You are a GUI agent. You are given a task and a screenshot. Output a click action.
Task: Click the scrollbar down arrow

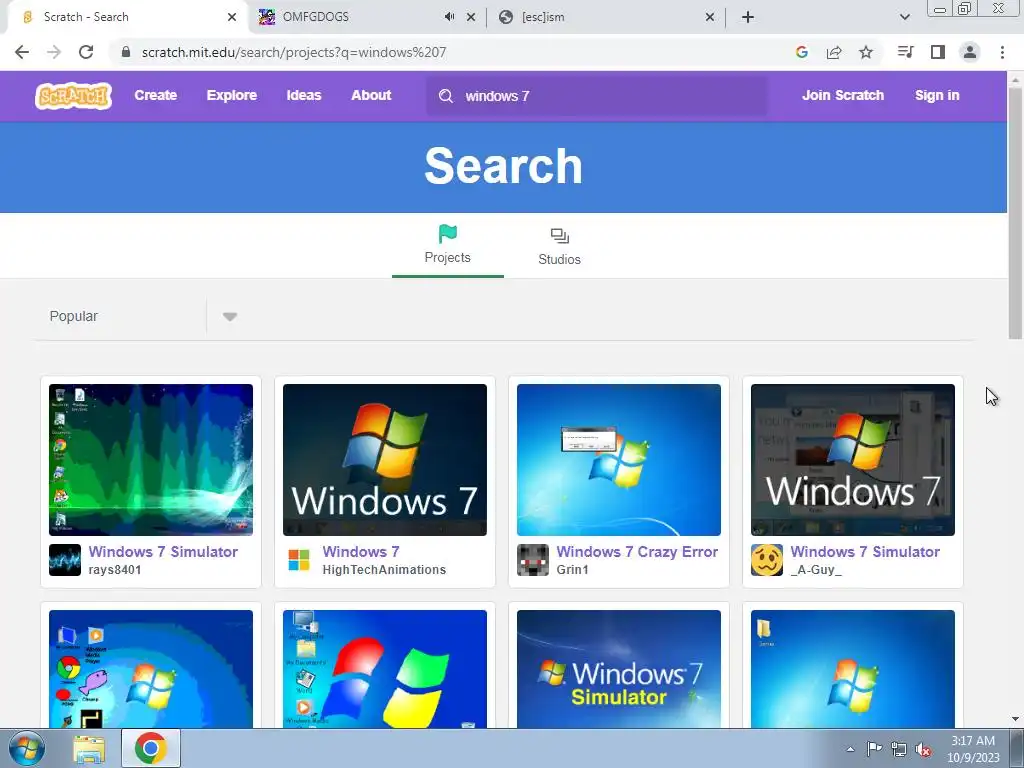1015,719
